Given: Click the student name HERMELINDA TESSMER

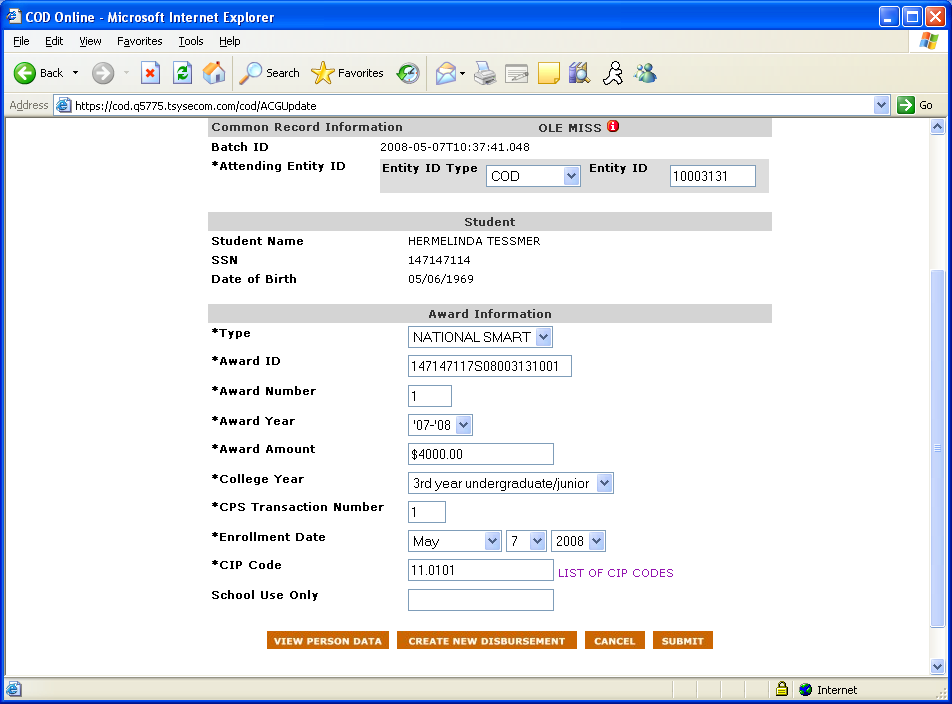Looking at the screenshot, I should point(474,241).
